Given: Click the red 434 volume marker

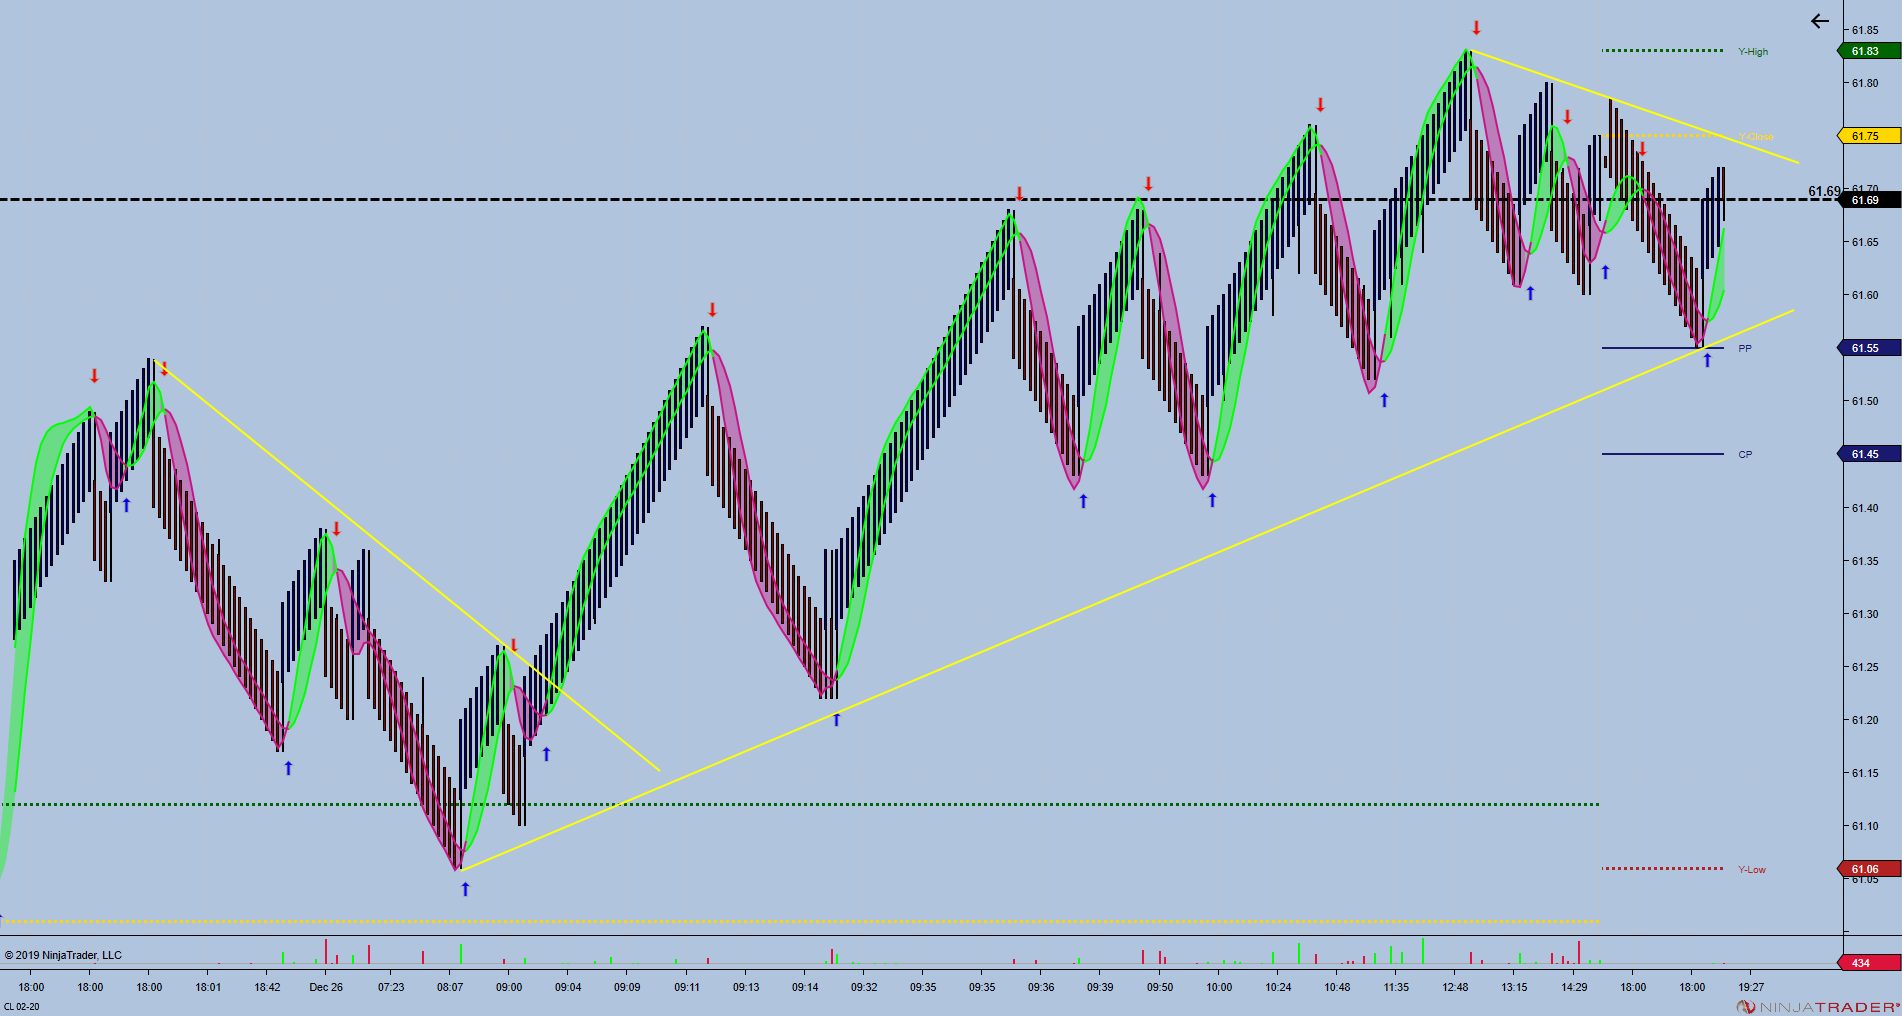Looking at the screenshot, I should pyautogui.click(x=1869, y=963).
